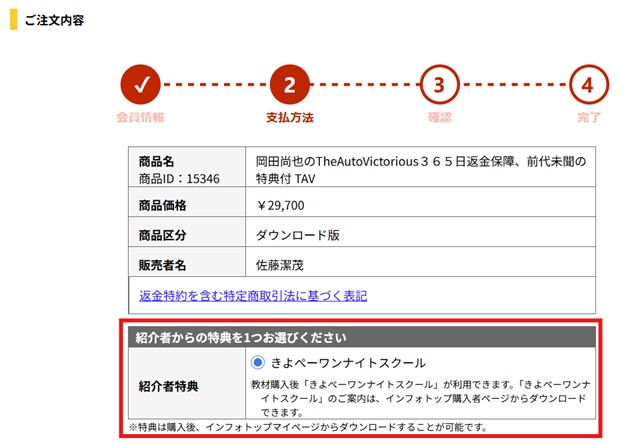630x444 pixels.
Task: Click the step 3 circle icon
Action: (x=439, y=85)
